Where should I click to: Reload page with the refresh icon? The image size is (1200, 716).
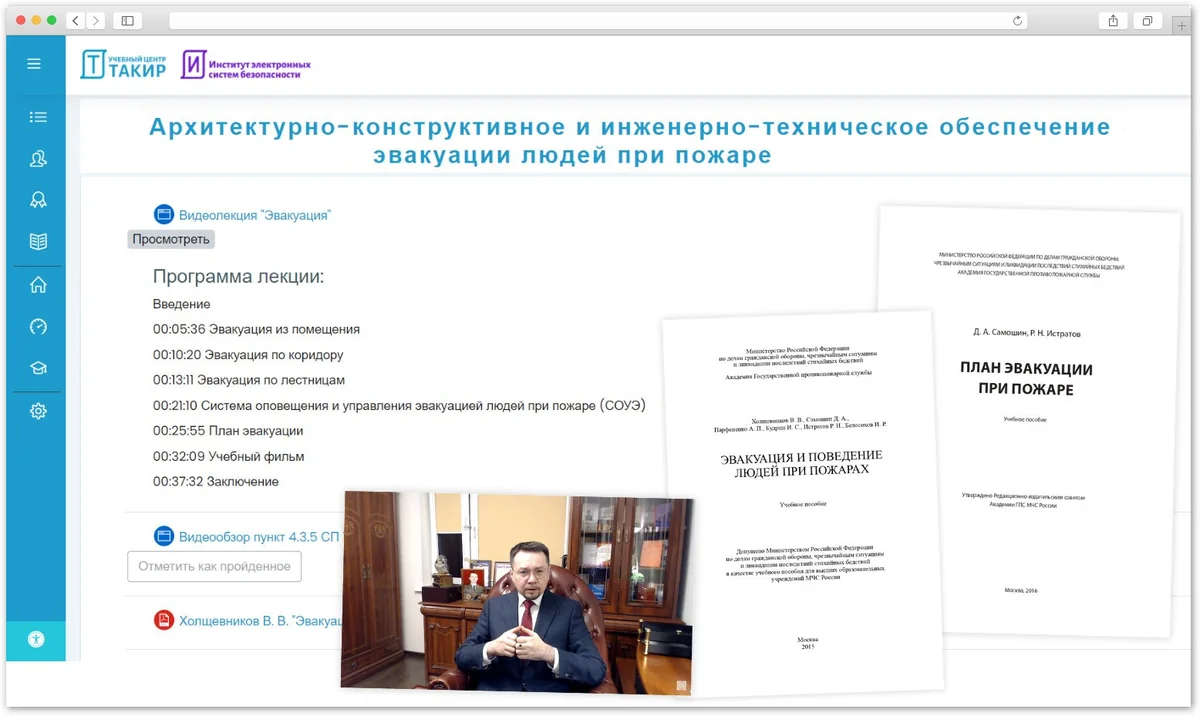1018,20
